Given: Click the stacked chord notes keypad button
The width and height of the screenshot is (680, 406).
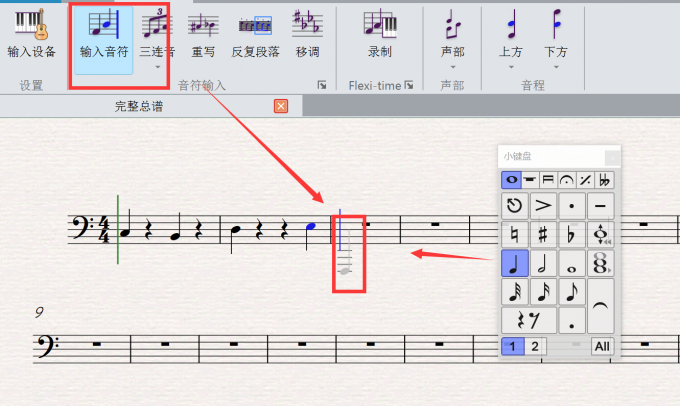Looking at the screenshot, I should click(x=601, y=263).
